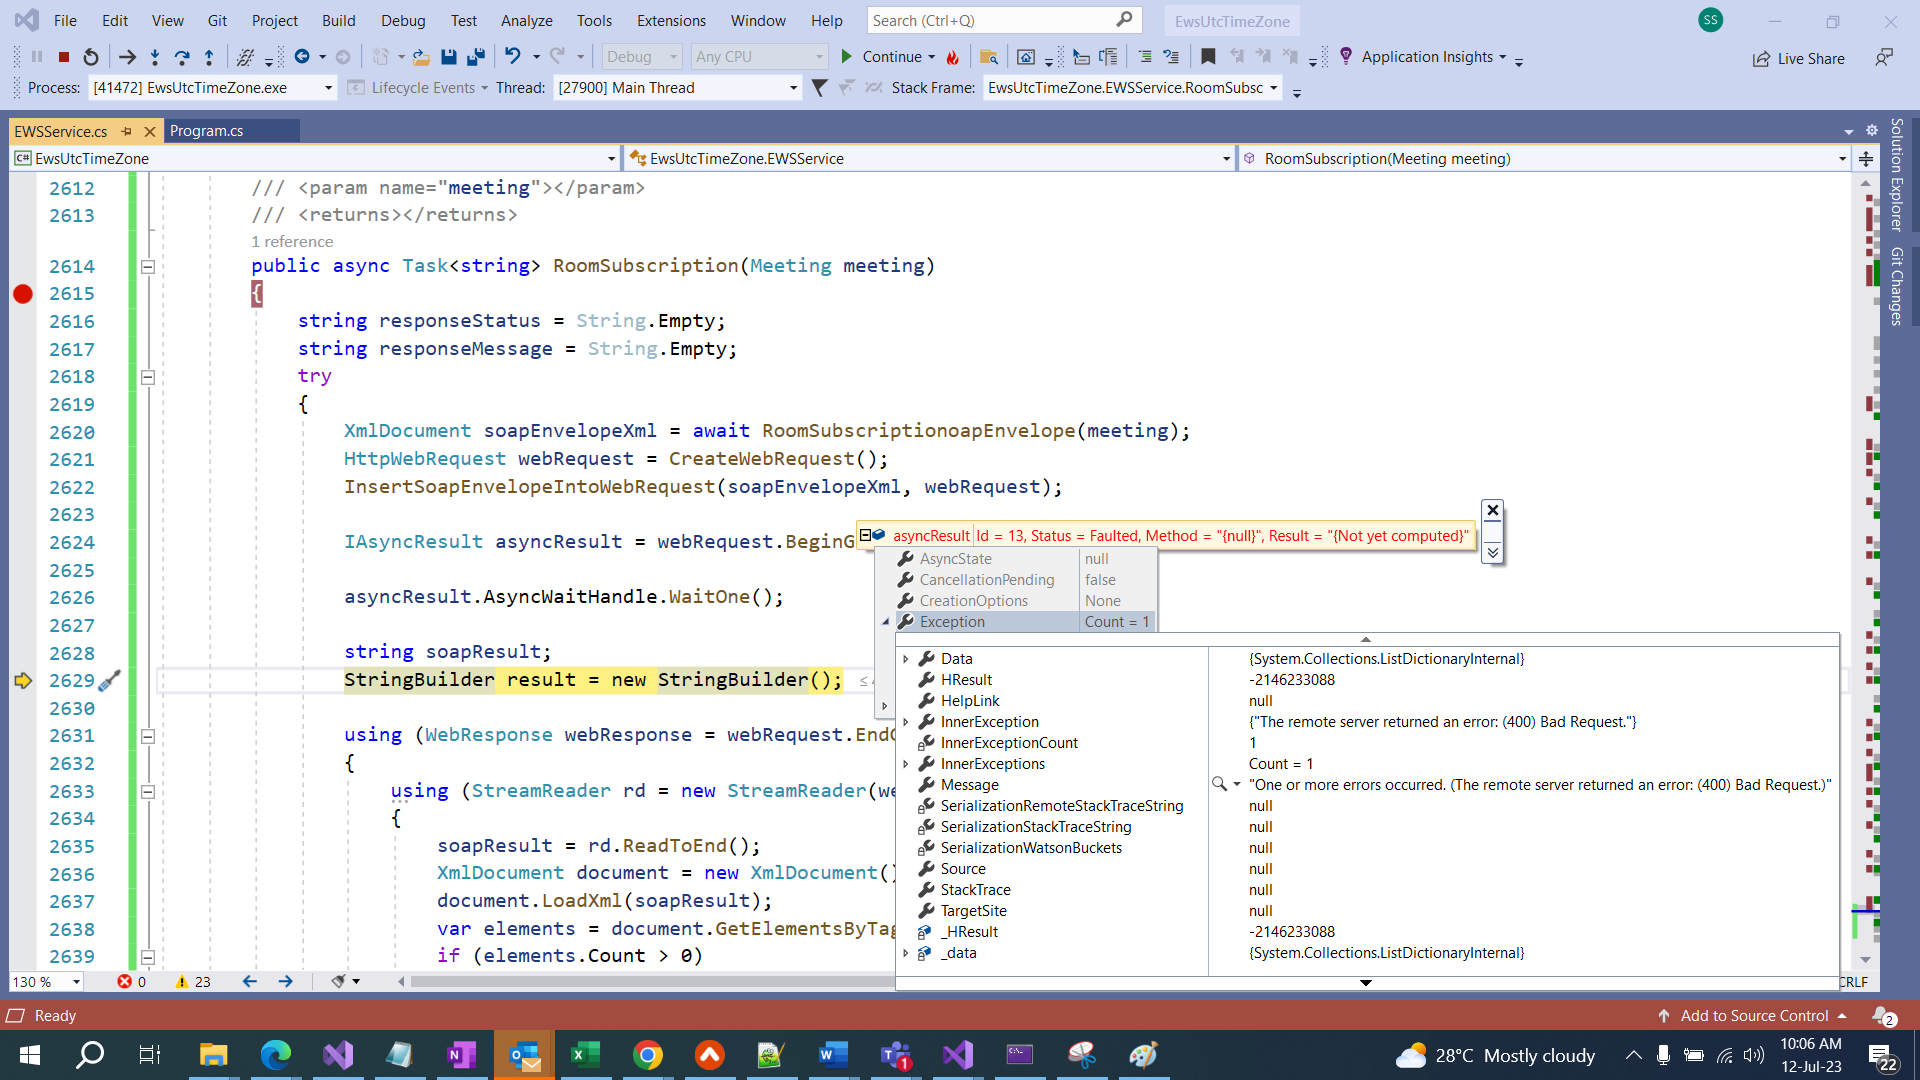Restart the debugger

(x=90, y=56)
